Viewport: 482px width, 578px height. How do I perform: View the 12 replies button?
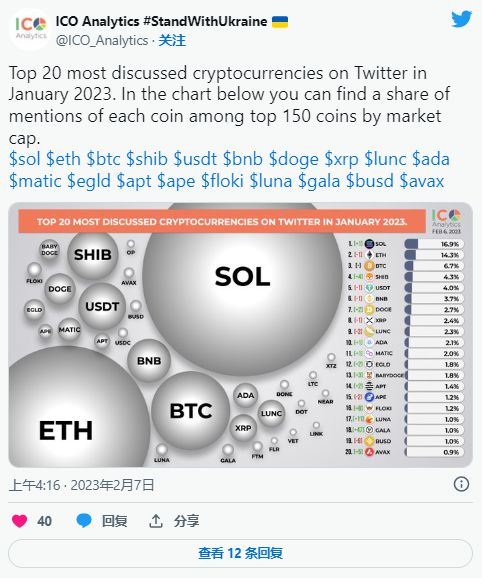point(240,553)
